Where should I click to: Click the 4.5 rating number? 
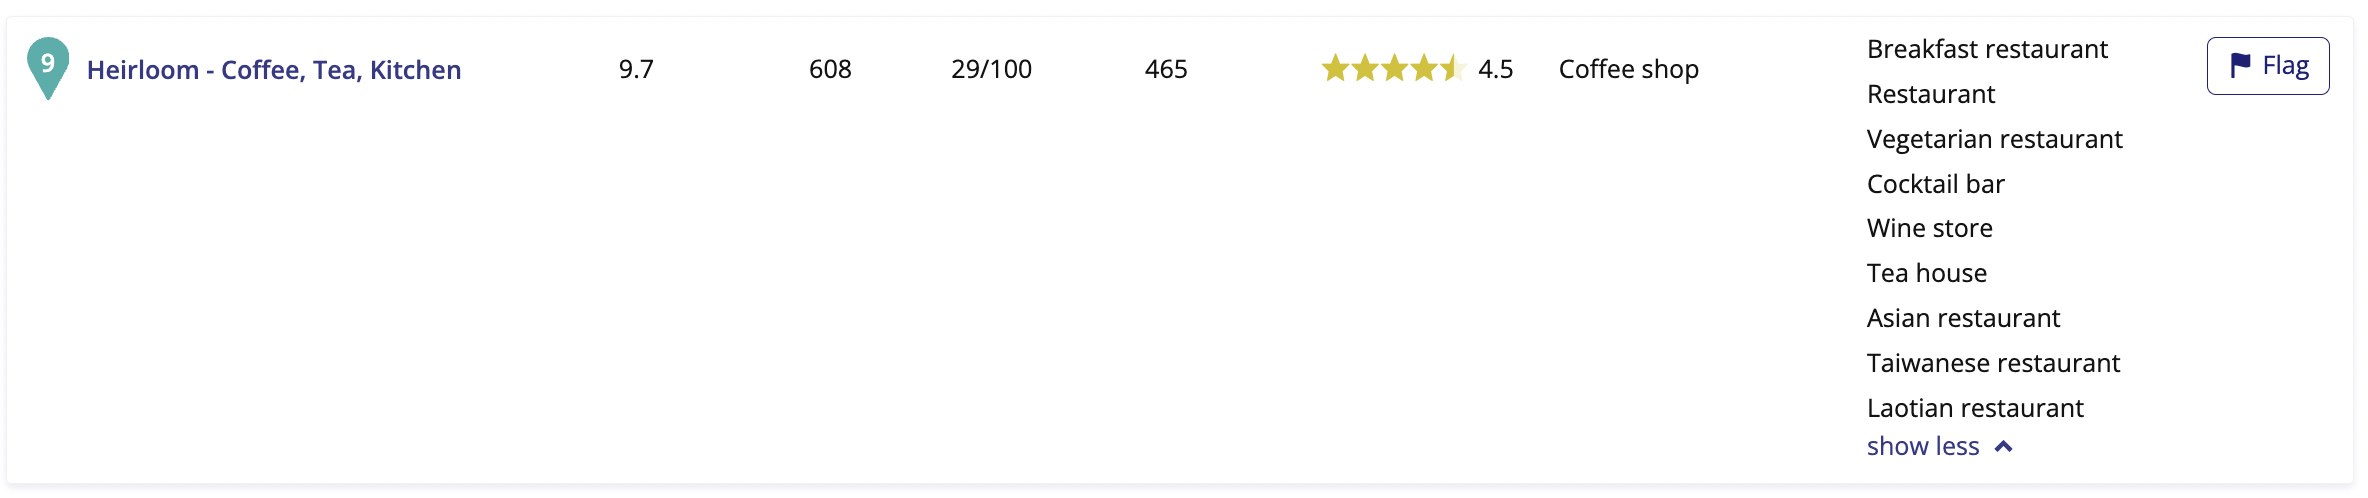click(x=1495, y=69)
